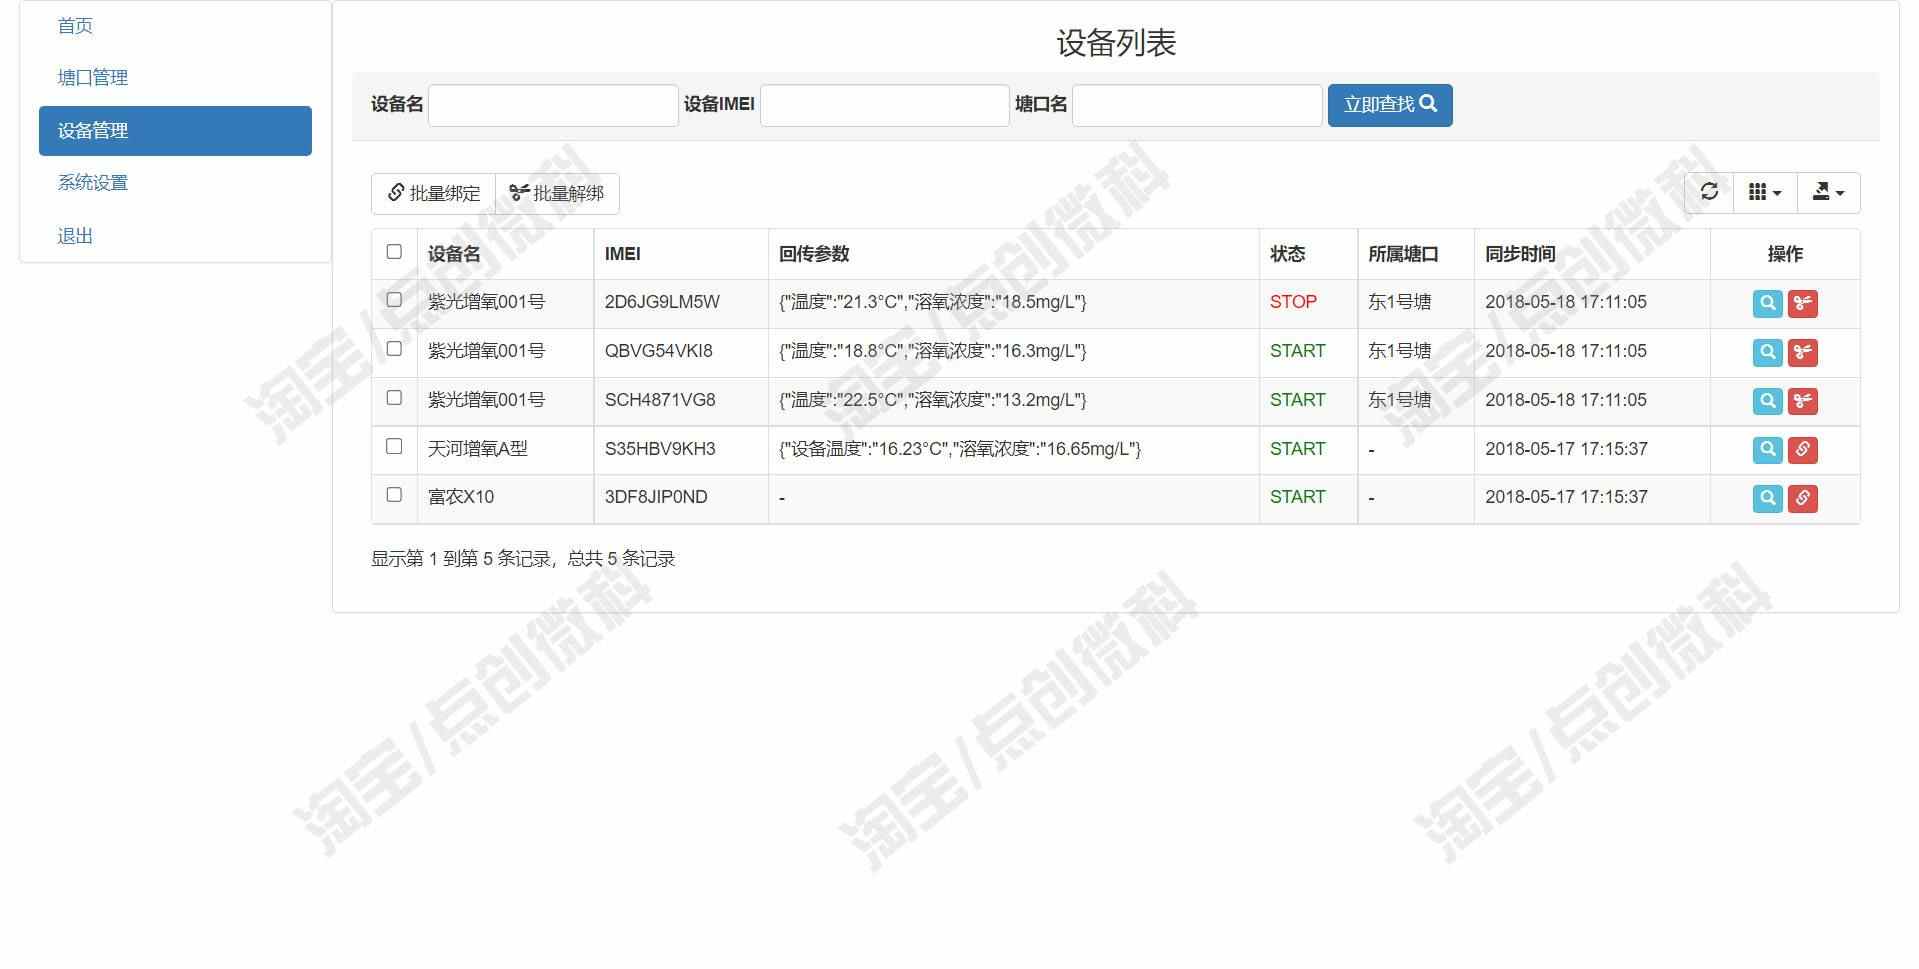Check the row with IMEI SCH4871VG8
This screenshot has width=1919, height=969.
pos(394,398)
